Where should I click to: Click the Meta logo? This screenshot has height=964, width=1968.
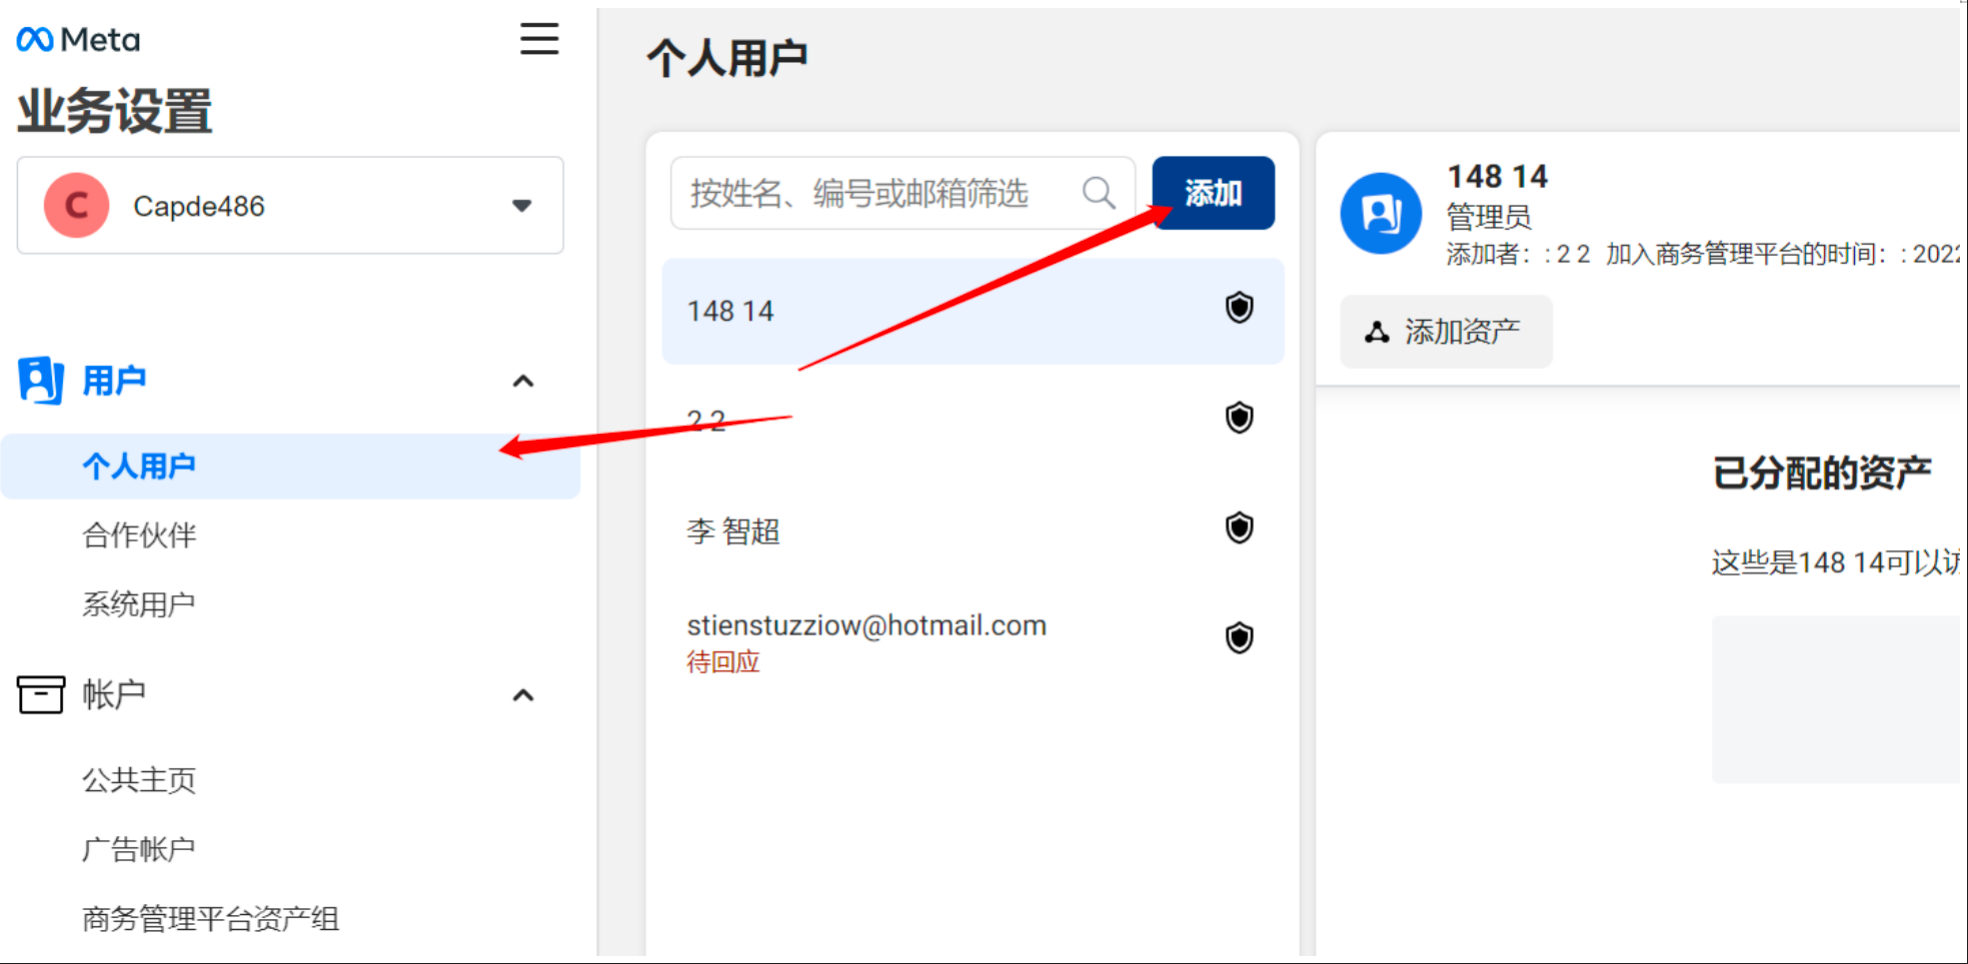click(78, 40)
